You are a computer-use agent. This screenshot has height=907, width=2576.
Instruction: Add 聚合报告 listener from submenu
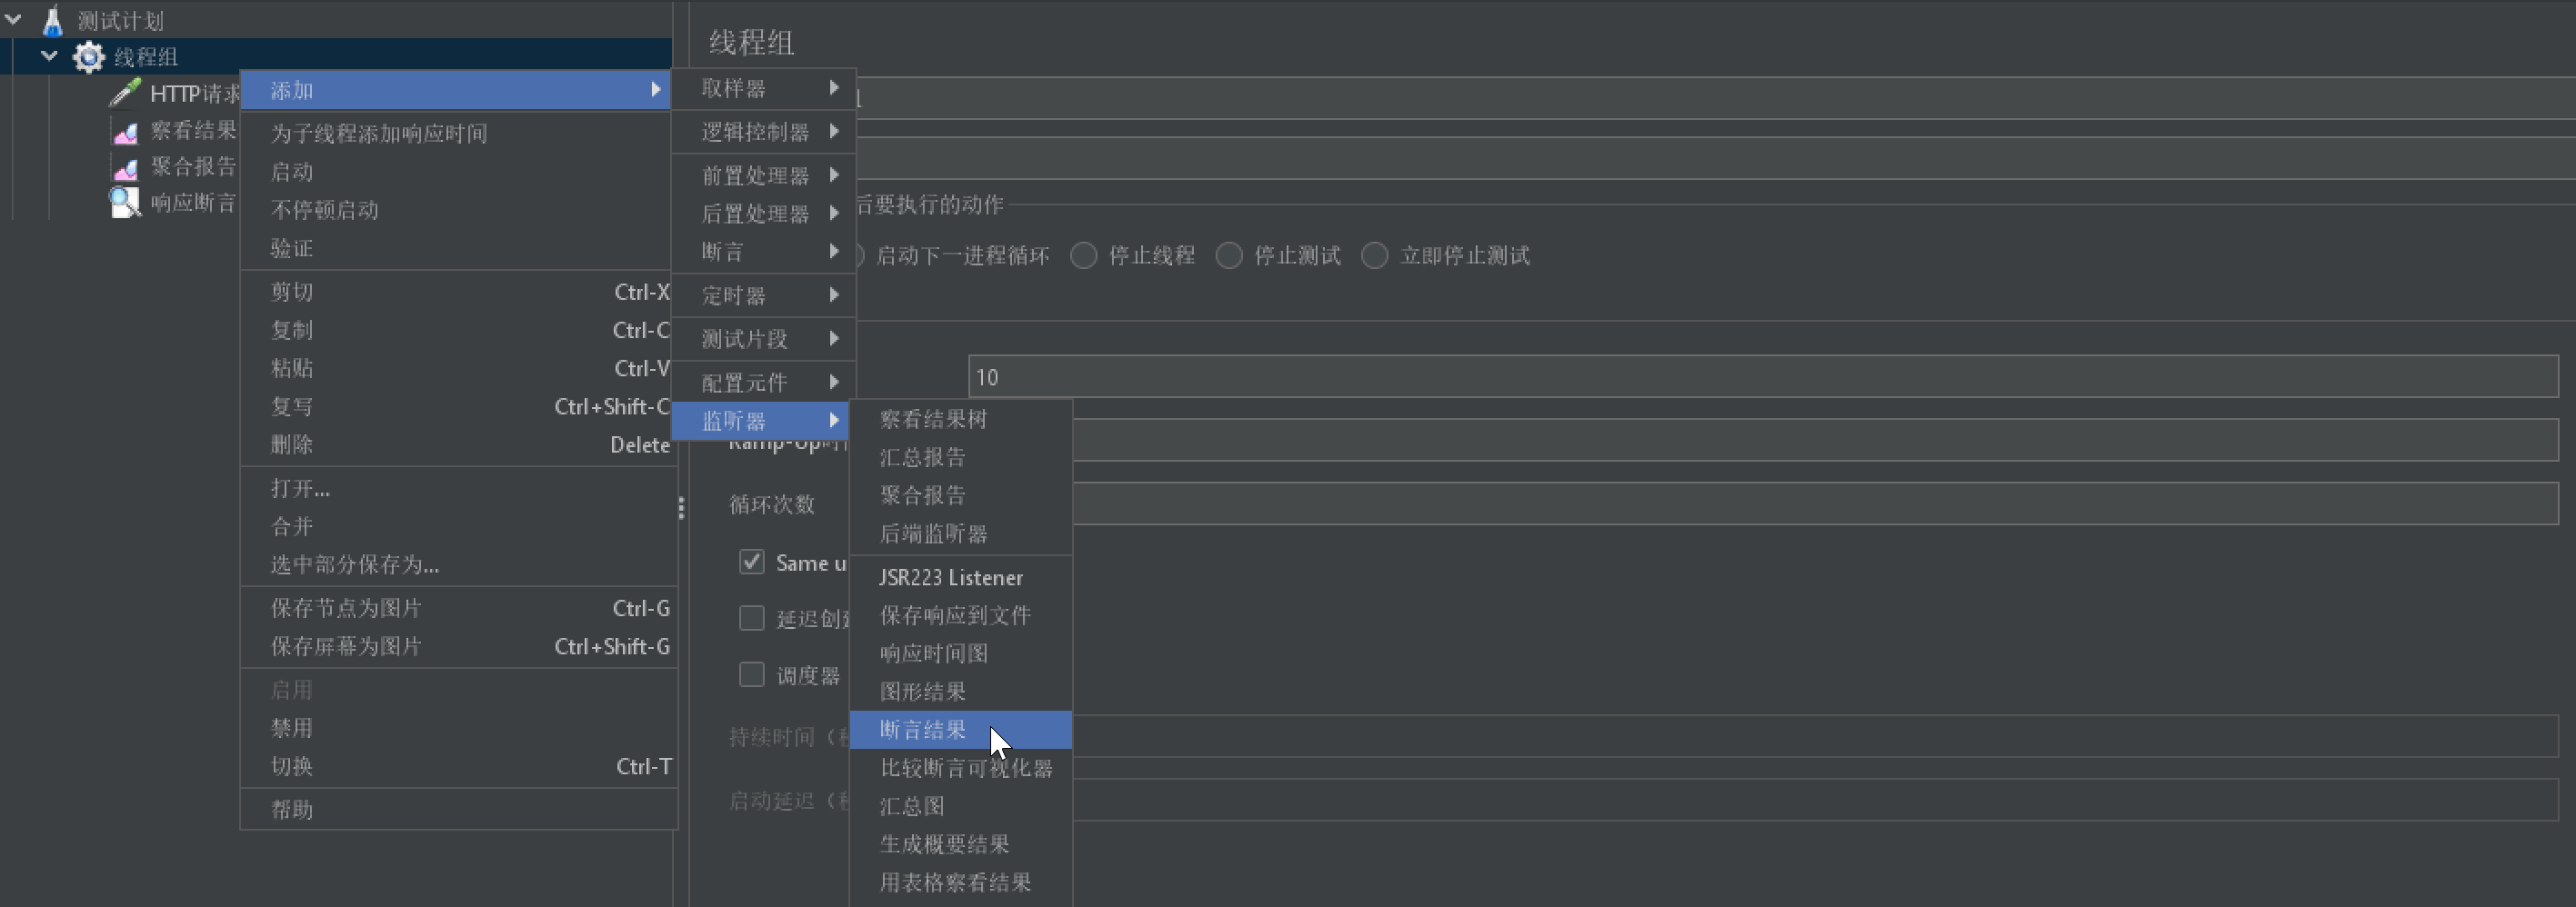pyautogui.click(x=961, y=495)
